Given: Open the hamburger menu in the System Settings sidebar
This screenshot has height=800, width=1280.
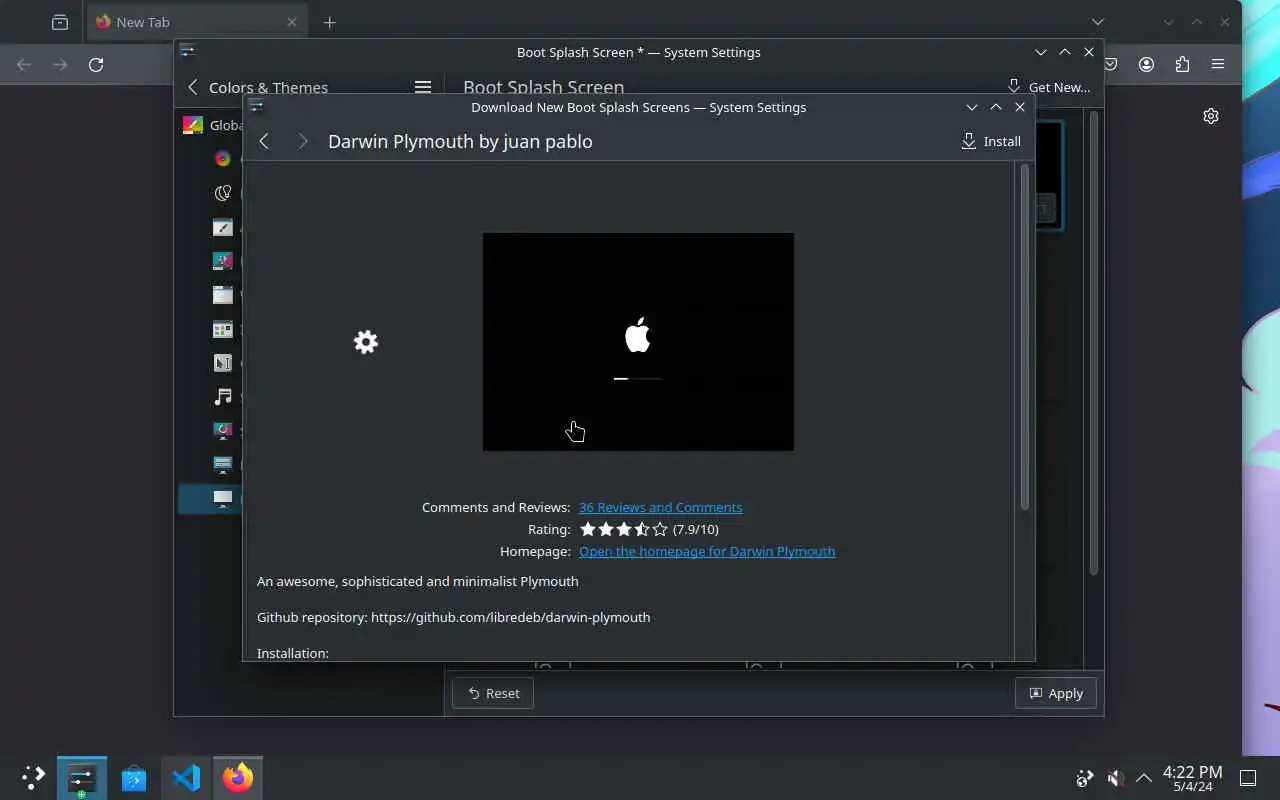Looking at the screenshot, I should pyautogui.click(x=423, y=87).
